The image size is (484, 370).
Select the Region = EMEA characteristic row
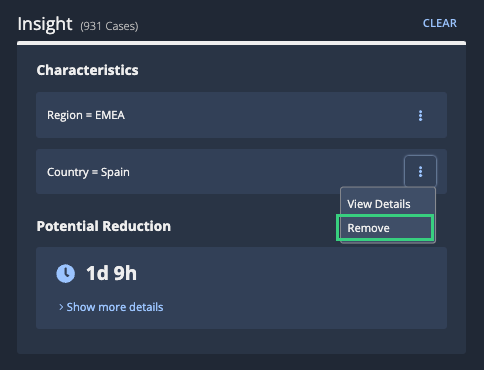click(x=241, y=115)
